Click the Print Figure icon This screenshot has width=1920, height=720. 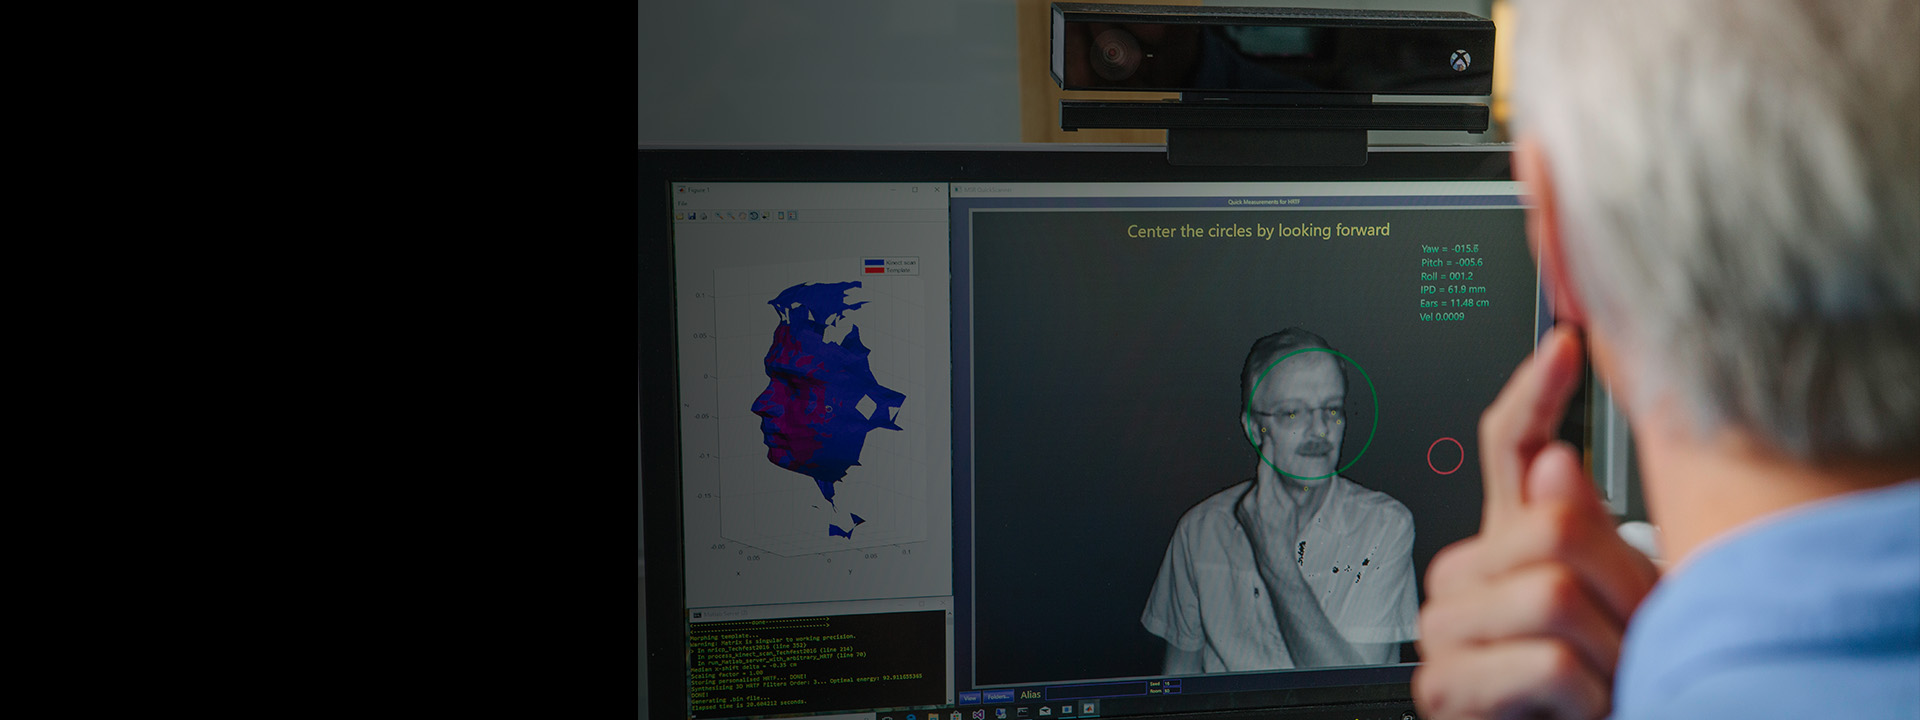pos(704,216)
